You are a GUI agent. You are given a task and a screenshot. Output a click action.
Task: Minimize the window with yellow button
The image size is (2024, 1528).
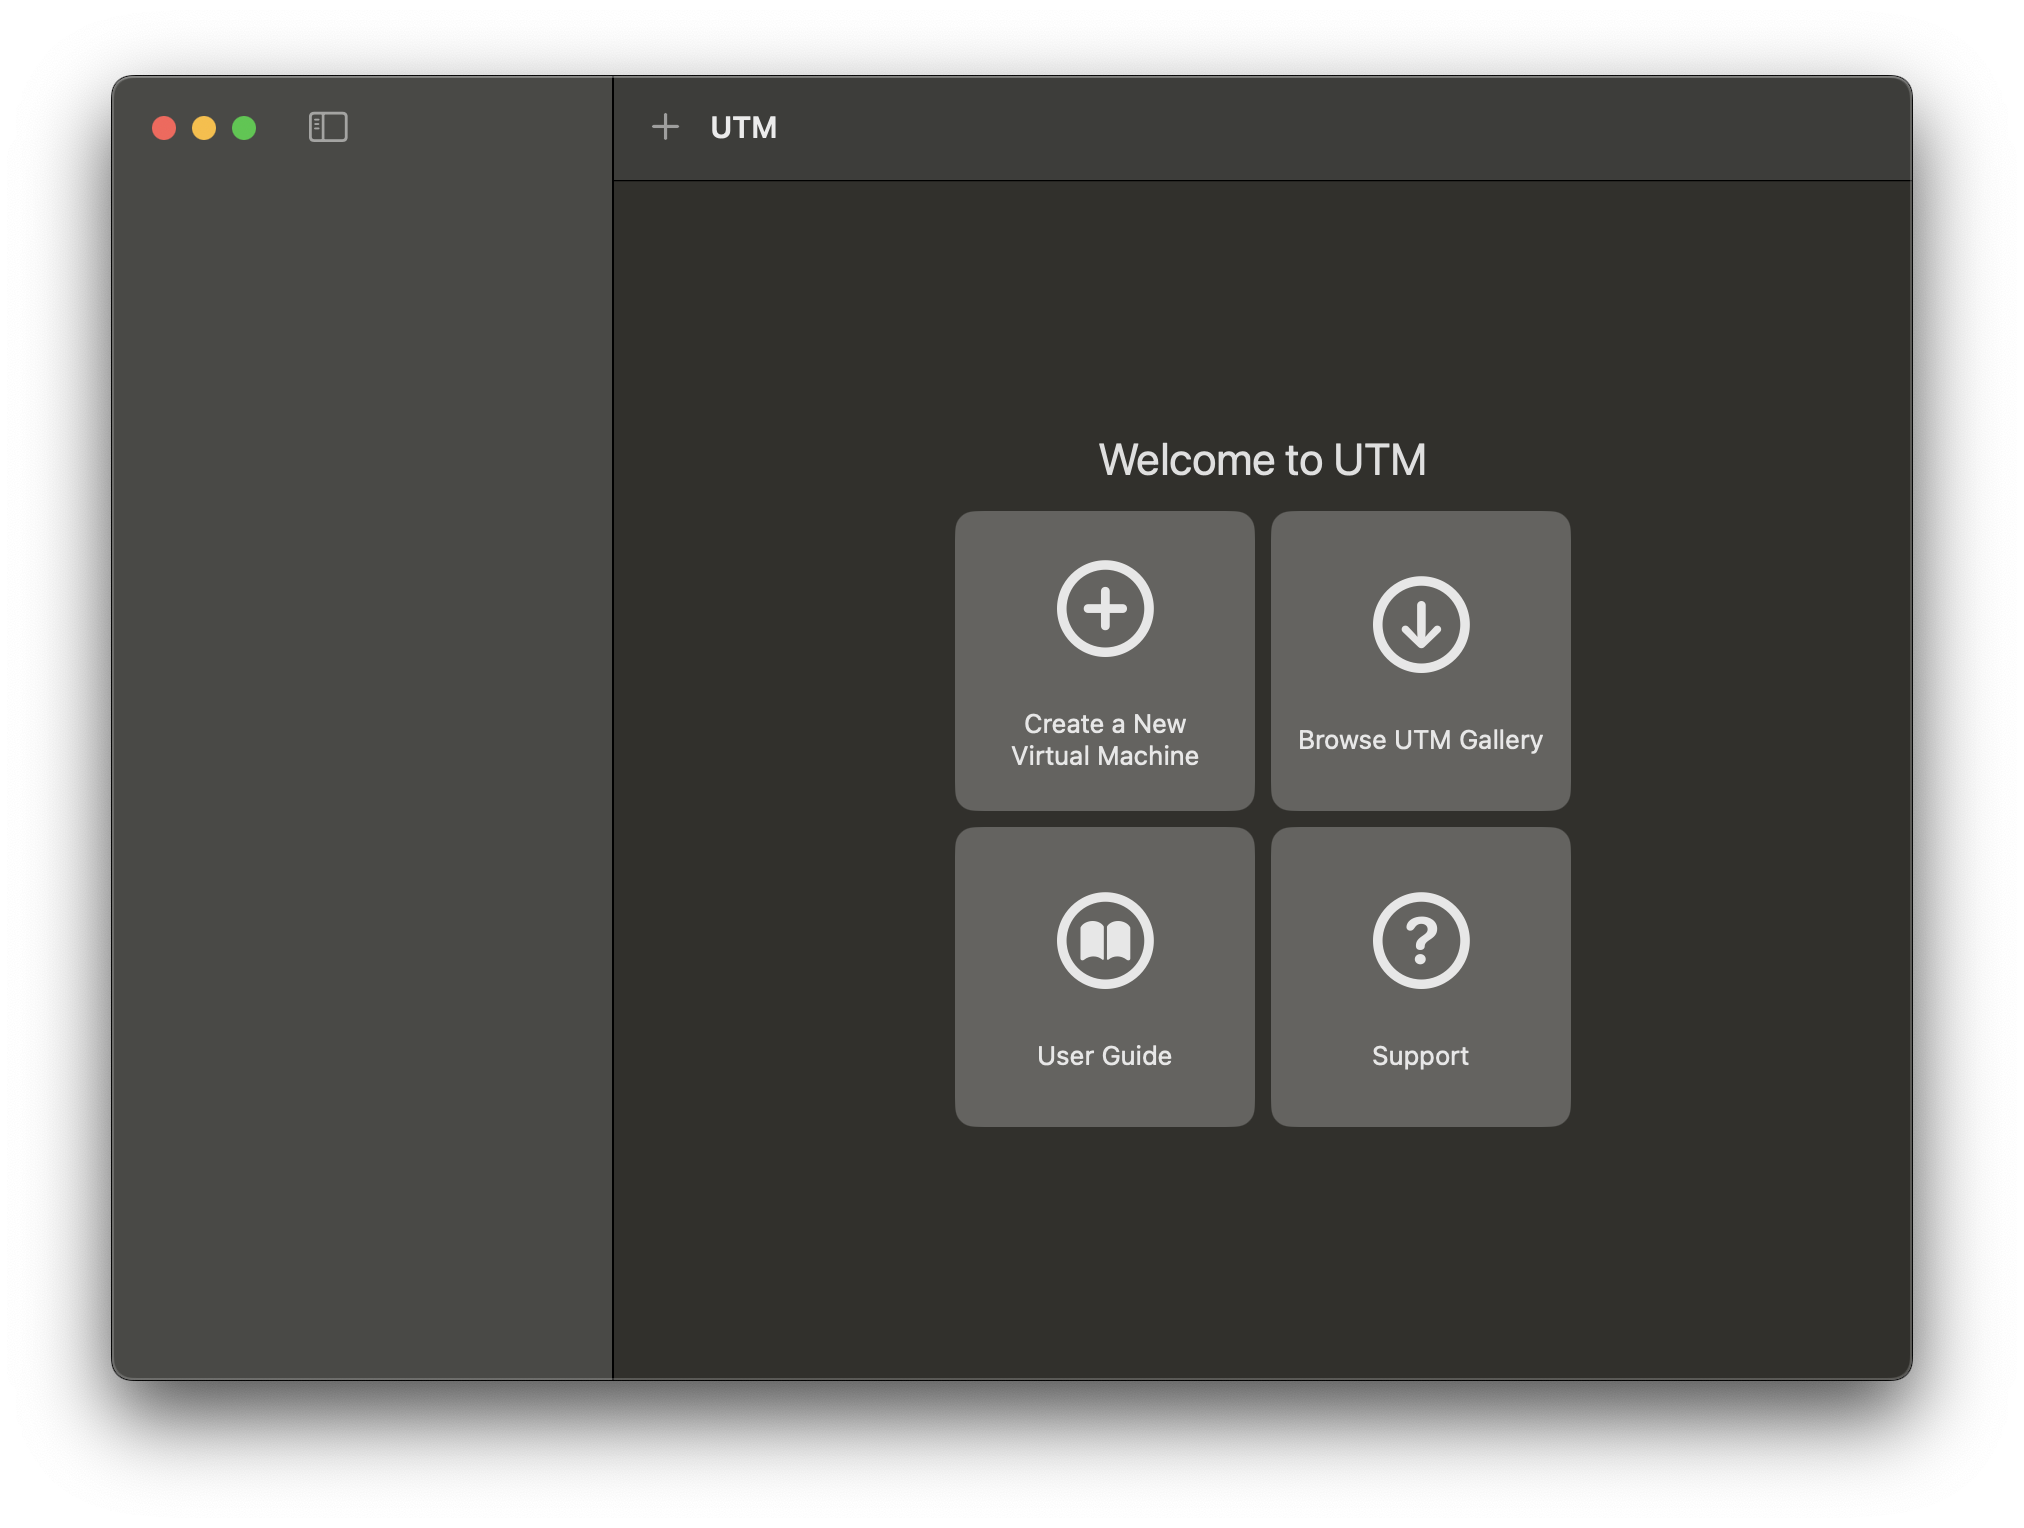point(204,128)
